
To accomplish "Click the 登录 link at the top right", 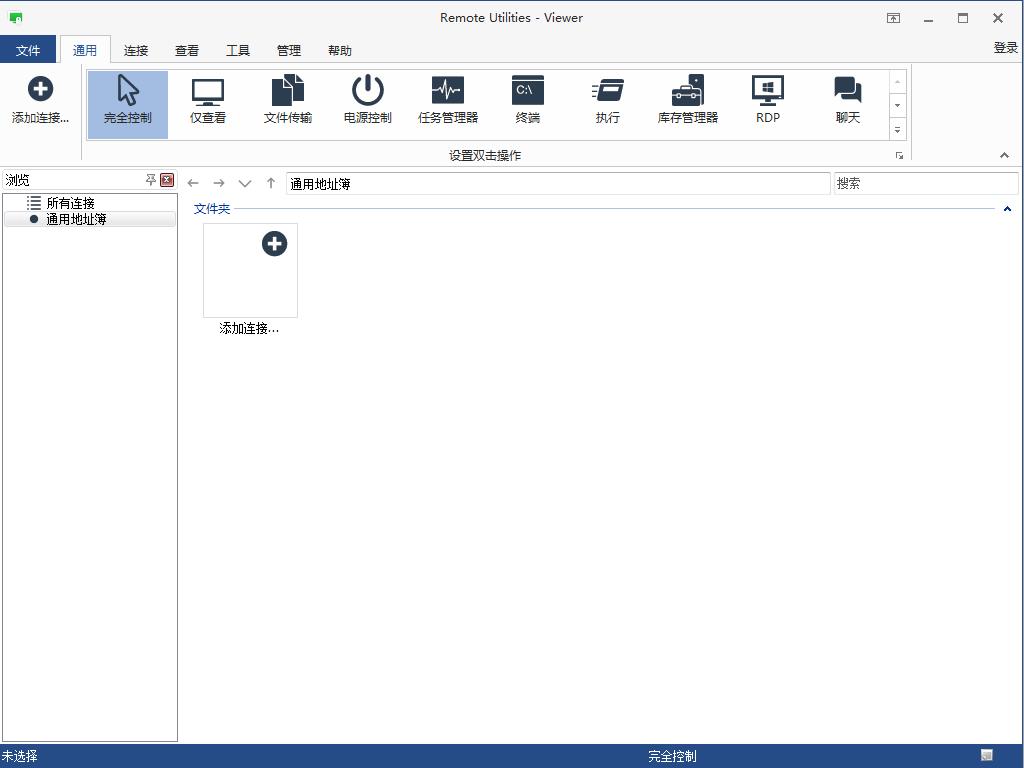I will pyautogui.click(x=1003, y=46).
